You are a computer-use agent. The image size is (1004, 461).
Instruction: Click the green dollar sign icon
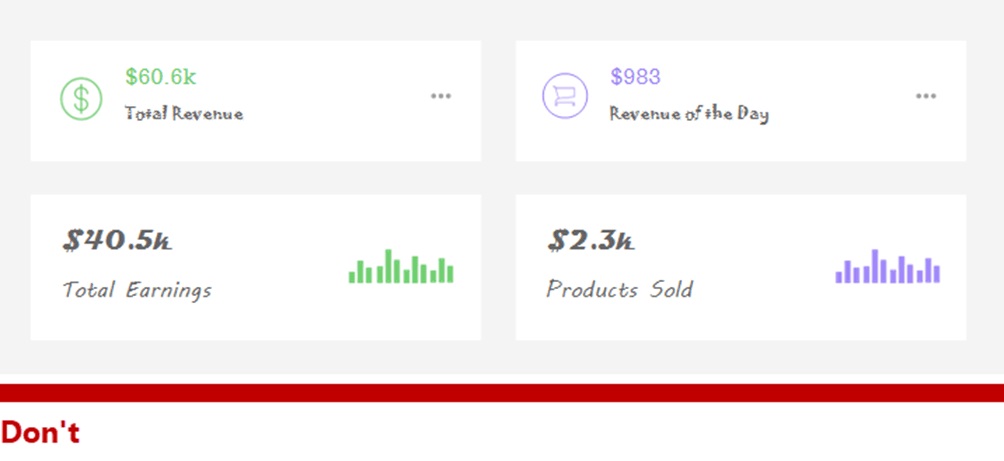81,98
